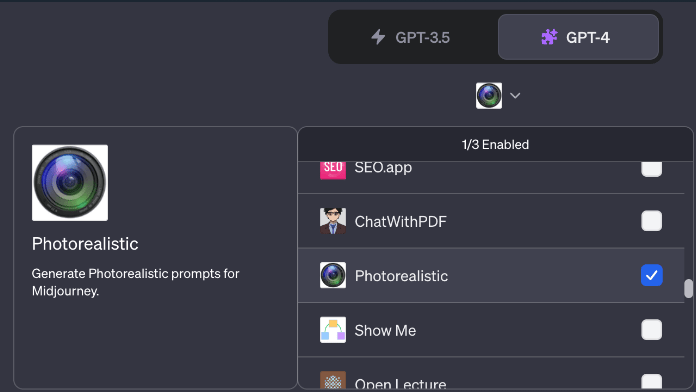This screenshot has height=392, width=696.
Task: Click the purple puzzle piece plugin icon
Action: point(549,37)
